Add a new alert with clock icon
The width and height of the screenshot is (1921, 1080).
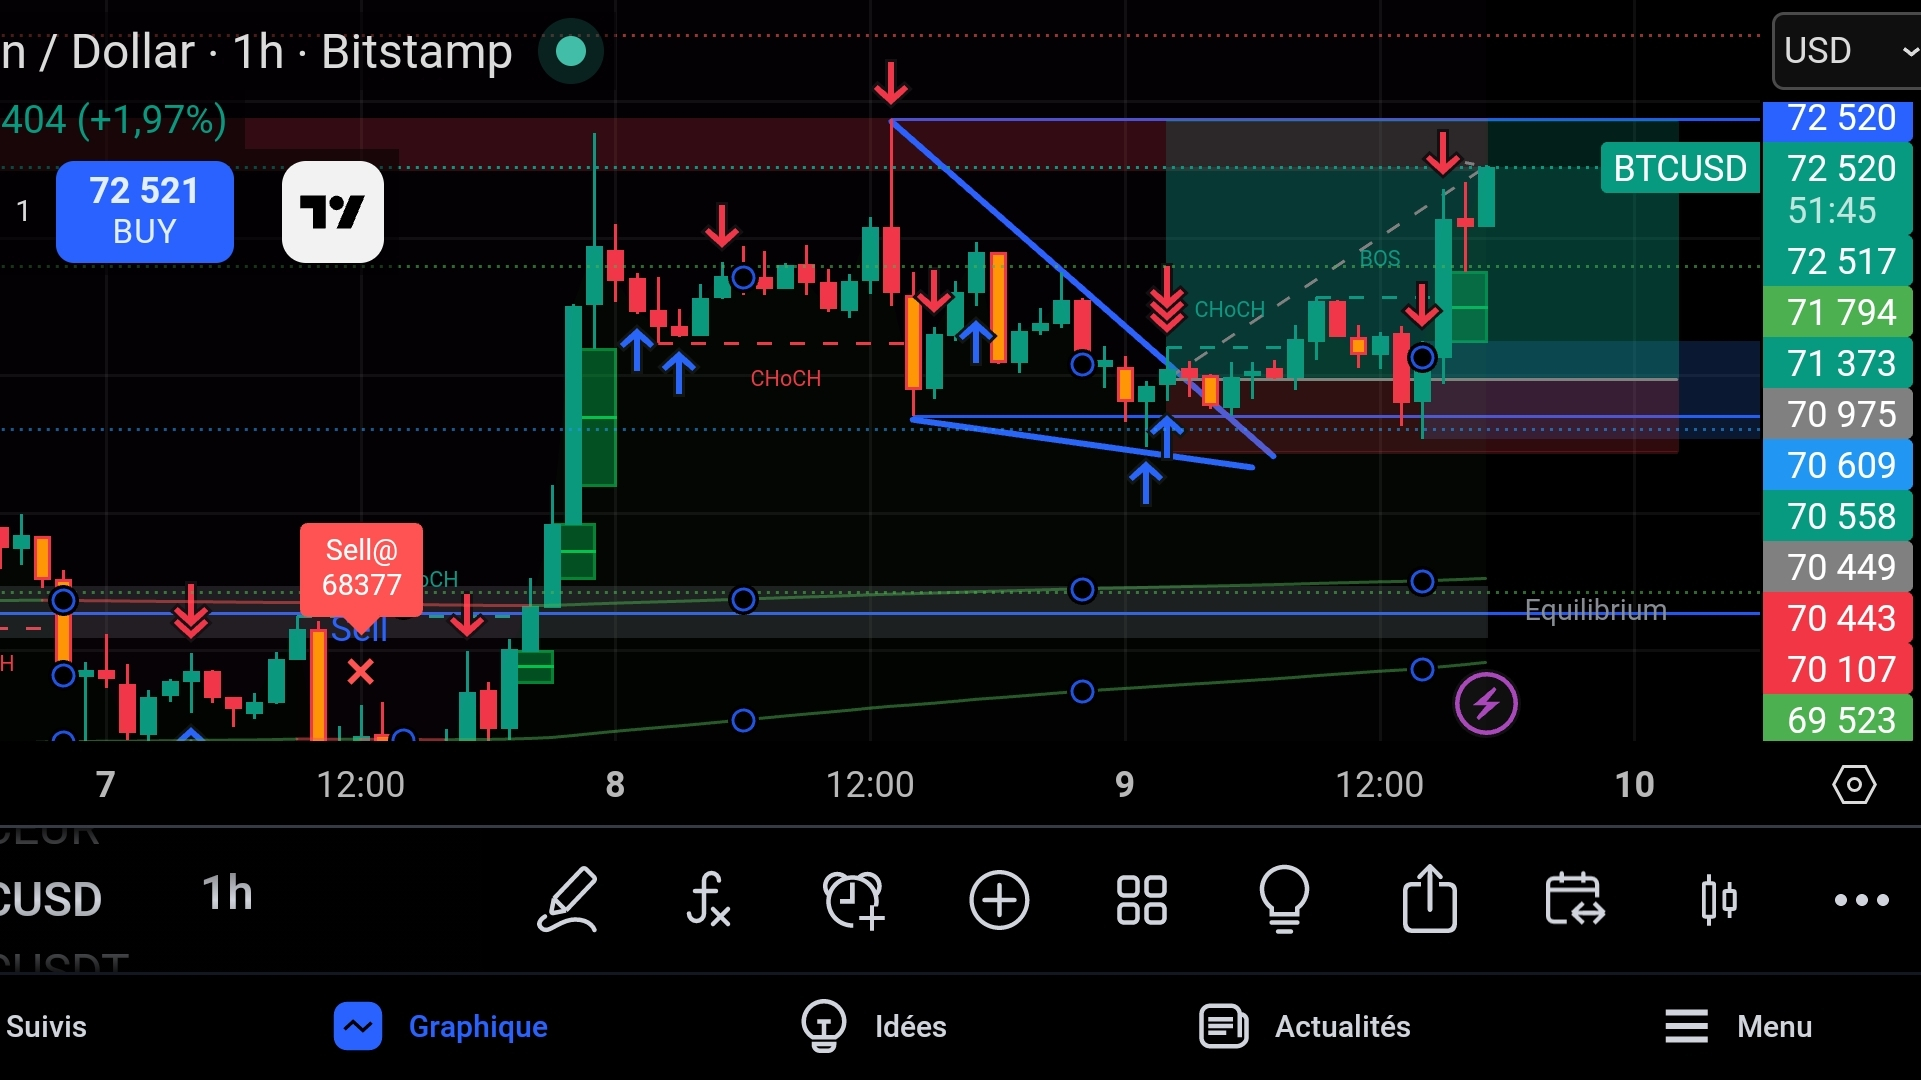[853, 899]
